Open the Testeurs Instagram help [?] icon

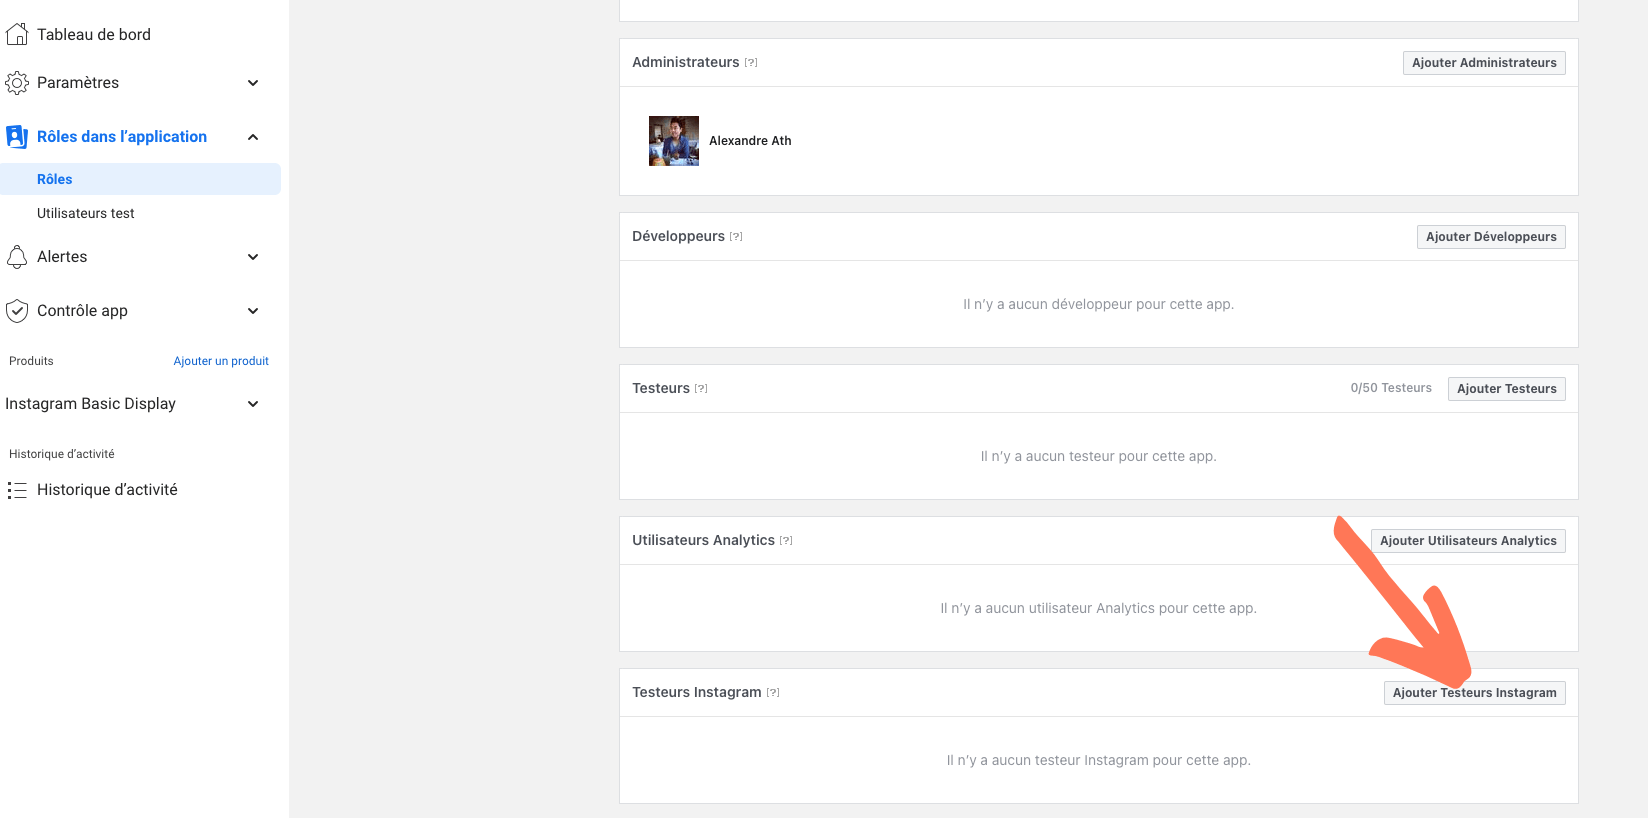click(x=773, y=693)
